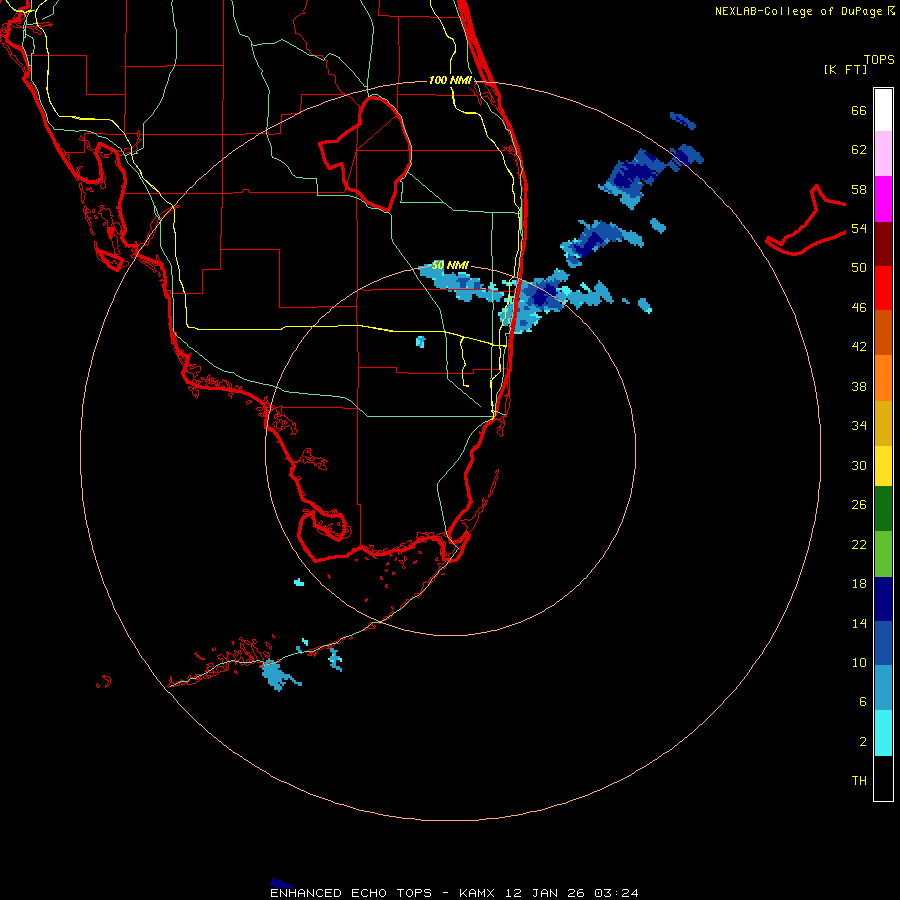
Task: Click the white swatch atop the legend
Action: (x=883, y=110)
